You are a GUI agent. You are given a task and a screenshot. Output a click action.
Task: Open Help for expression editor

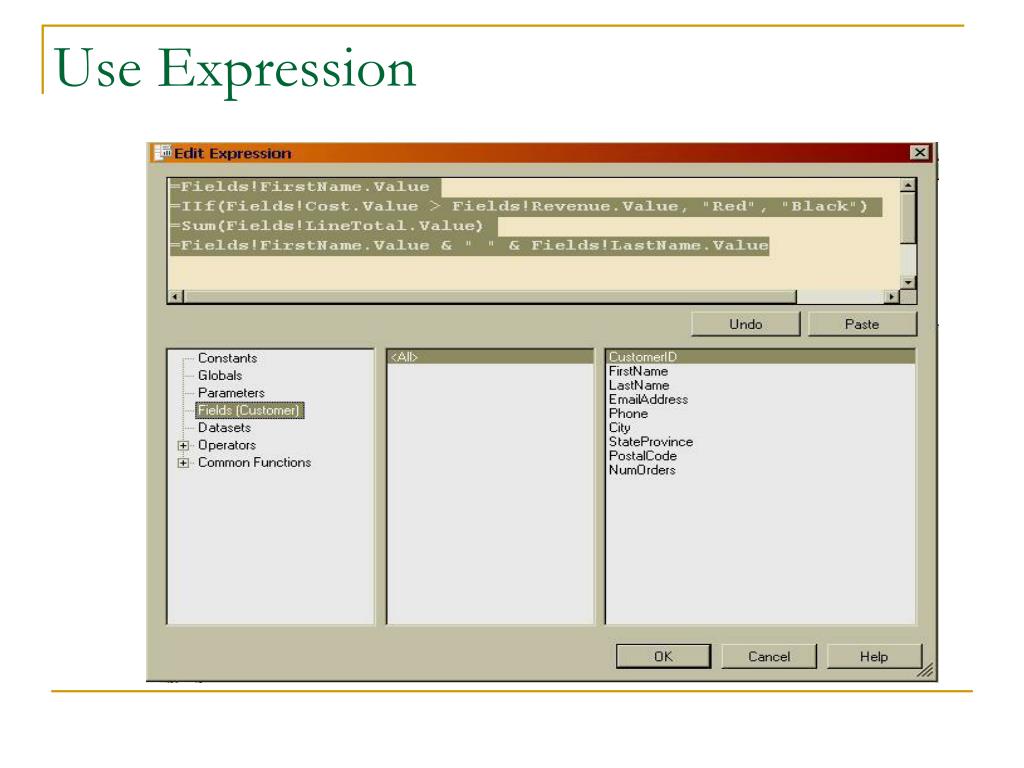pos(874,656)
